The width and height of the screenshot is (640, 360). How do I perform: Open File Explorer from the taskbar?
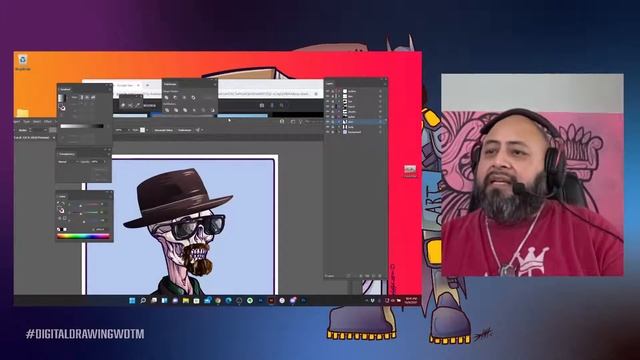pos(186,301)
